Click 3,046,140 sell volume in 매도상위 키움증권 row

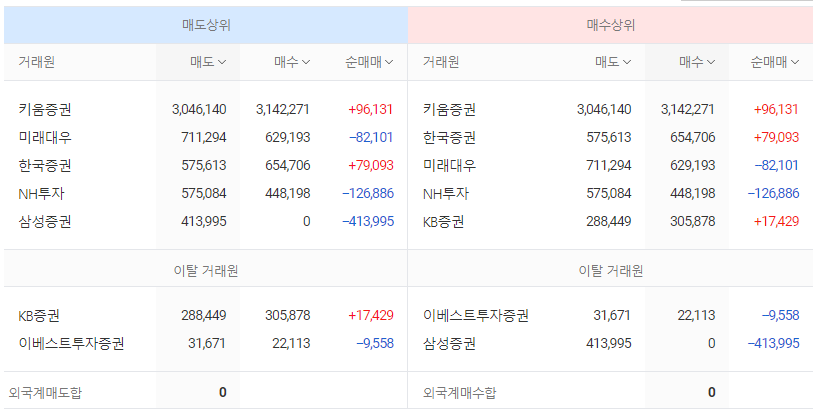tap(199, 110)
